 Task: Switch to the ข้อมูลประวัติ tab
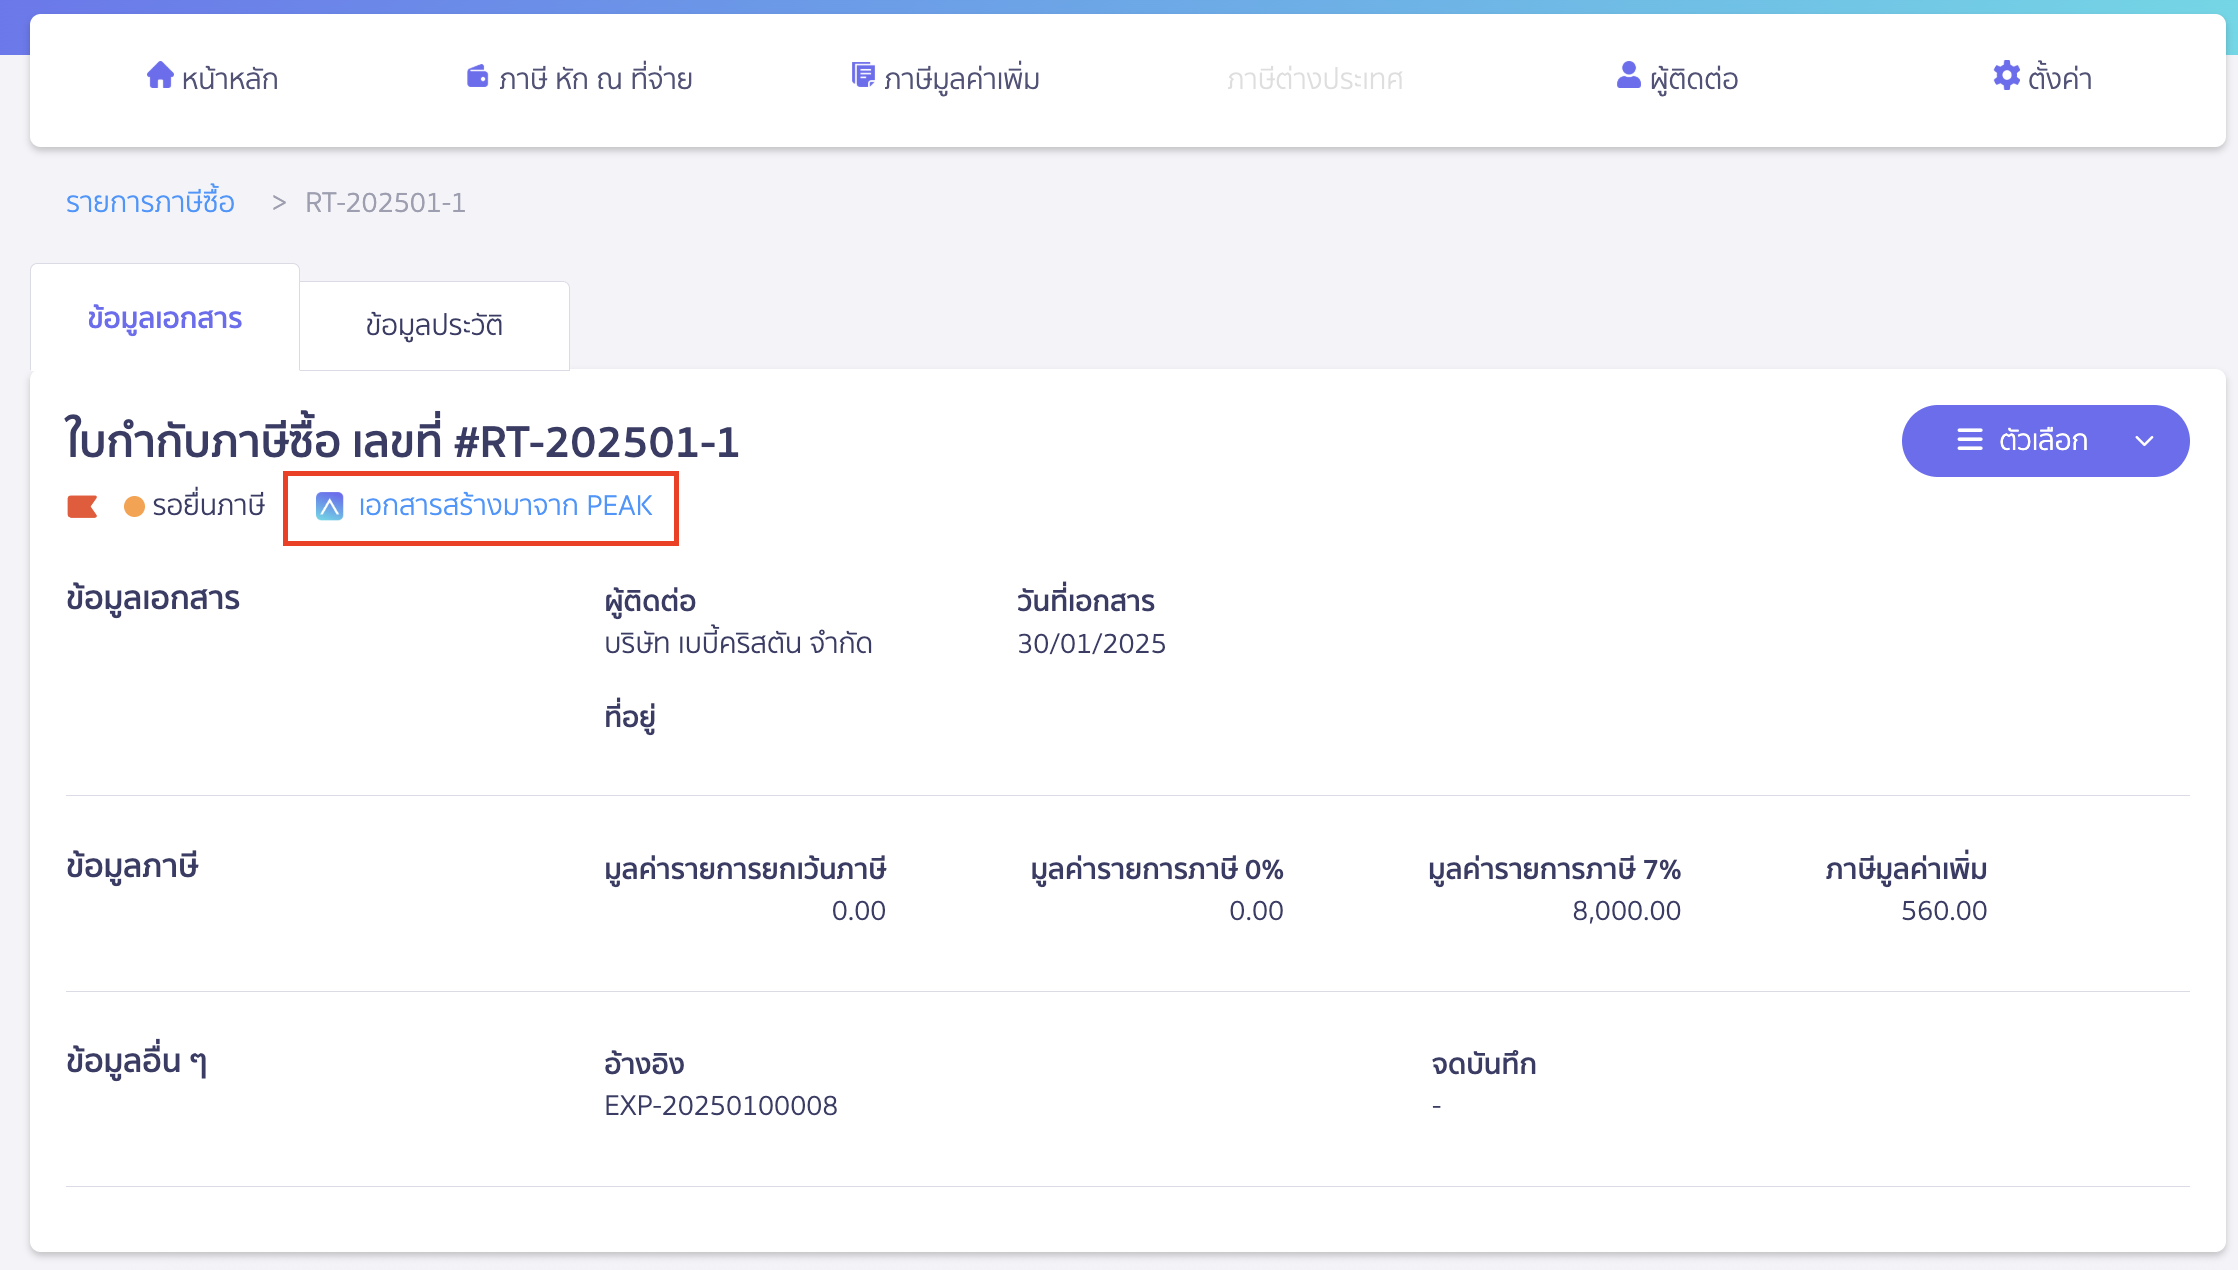coord(434,325)
